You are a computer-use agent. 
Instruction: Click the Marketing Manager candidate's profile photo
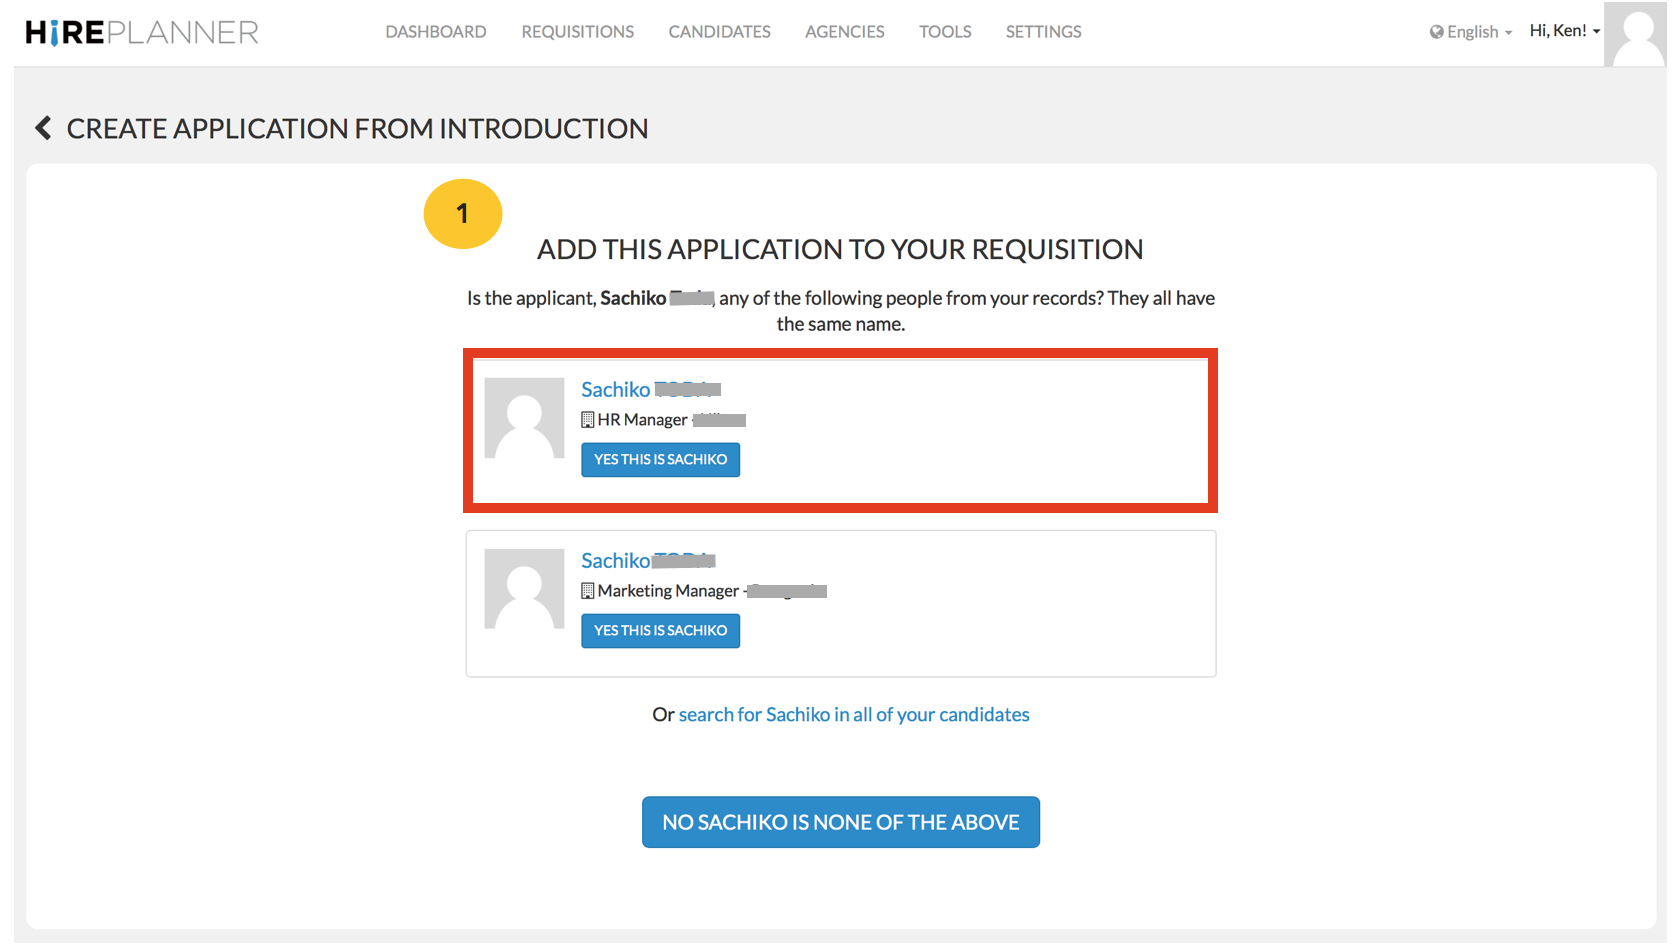524,589
